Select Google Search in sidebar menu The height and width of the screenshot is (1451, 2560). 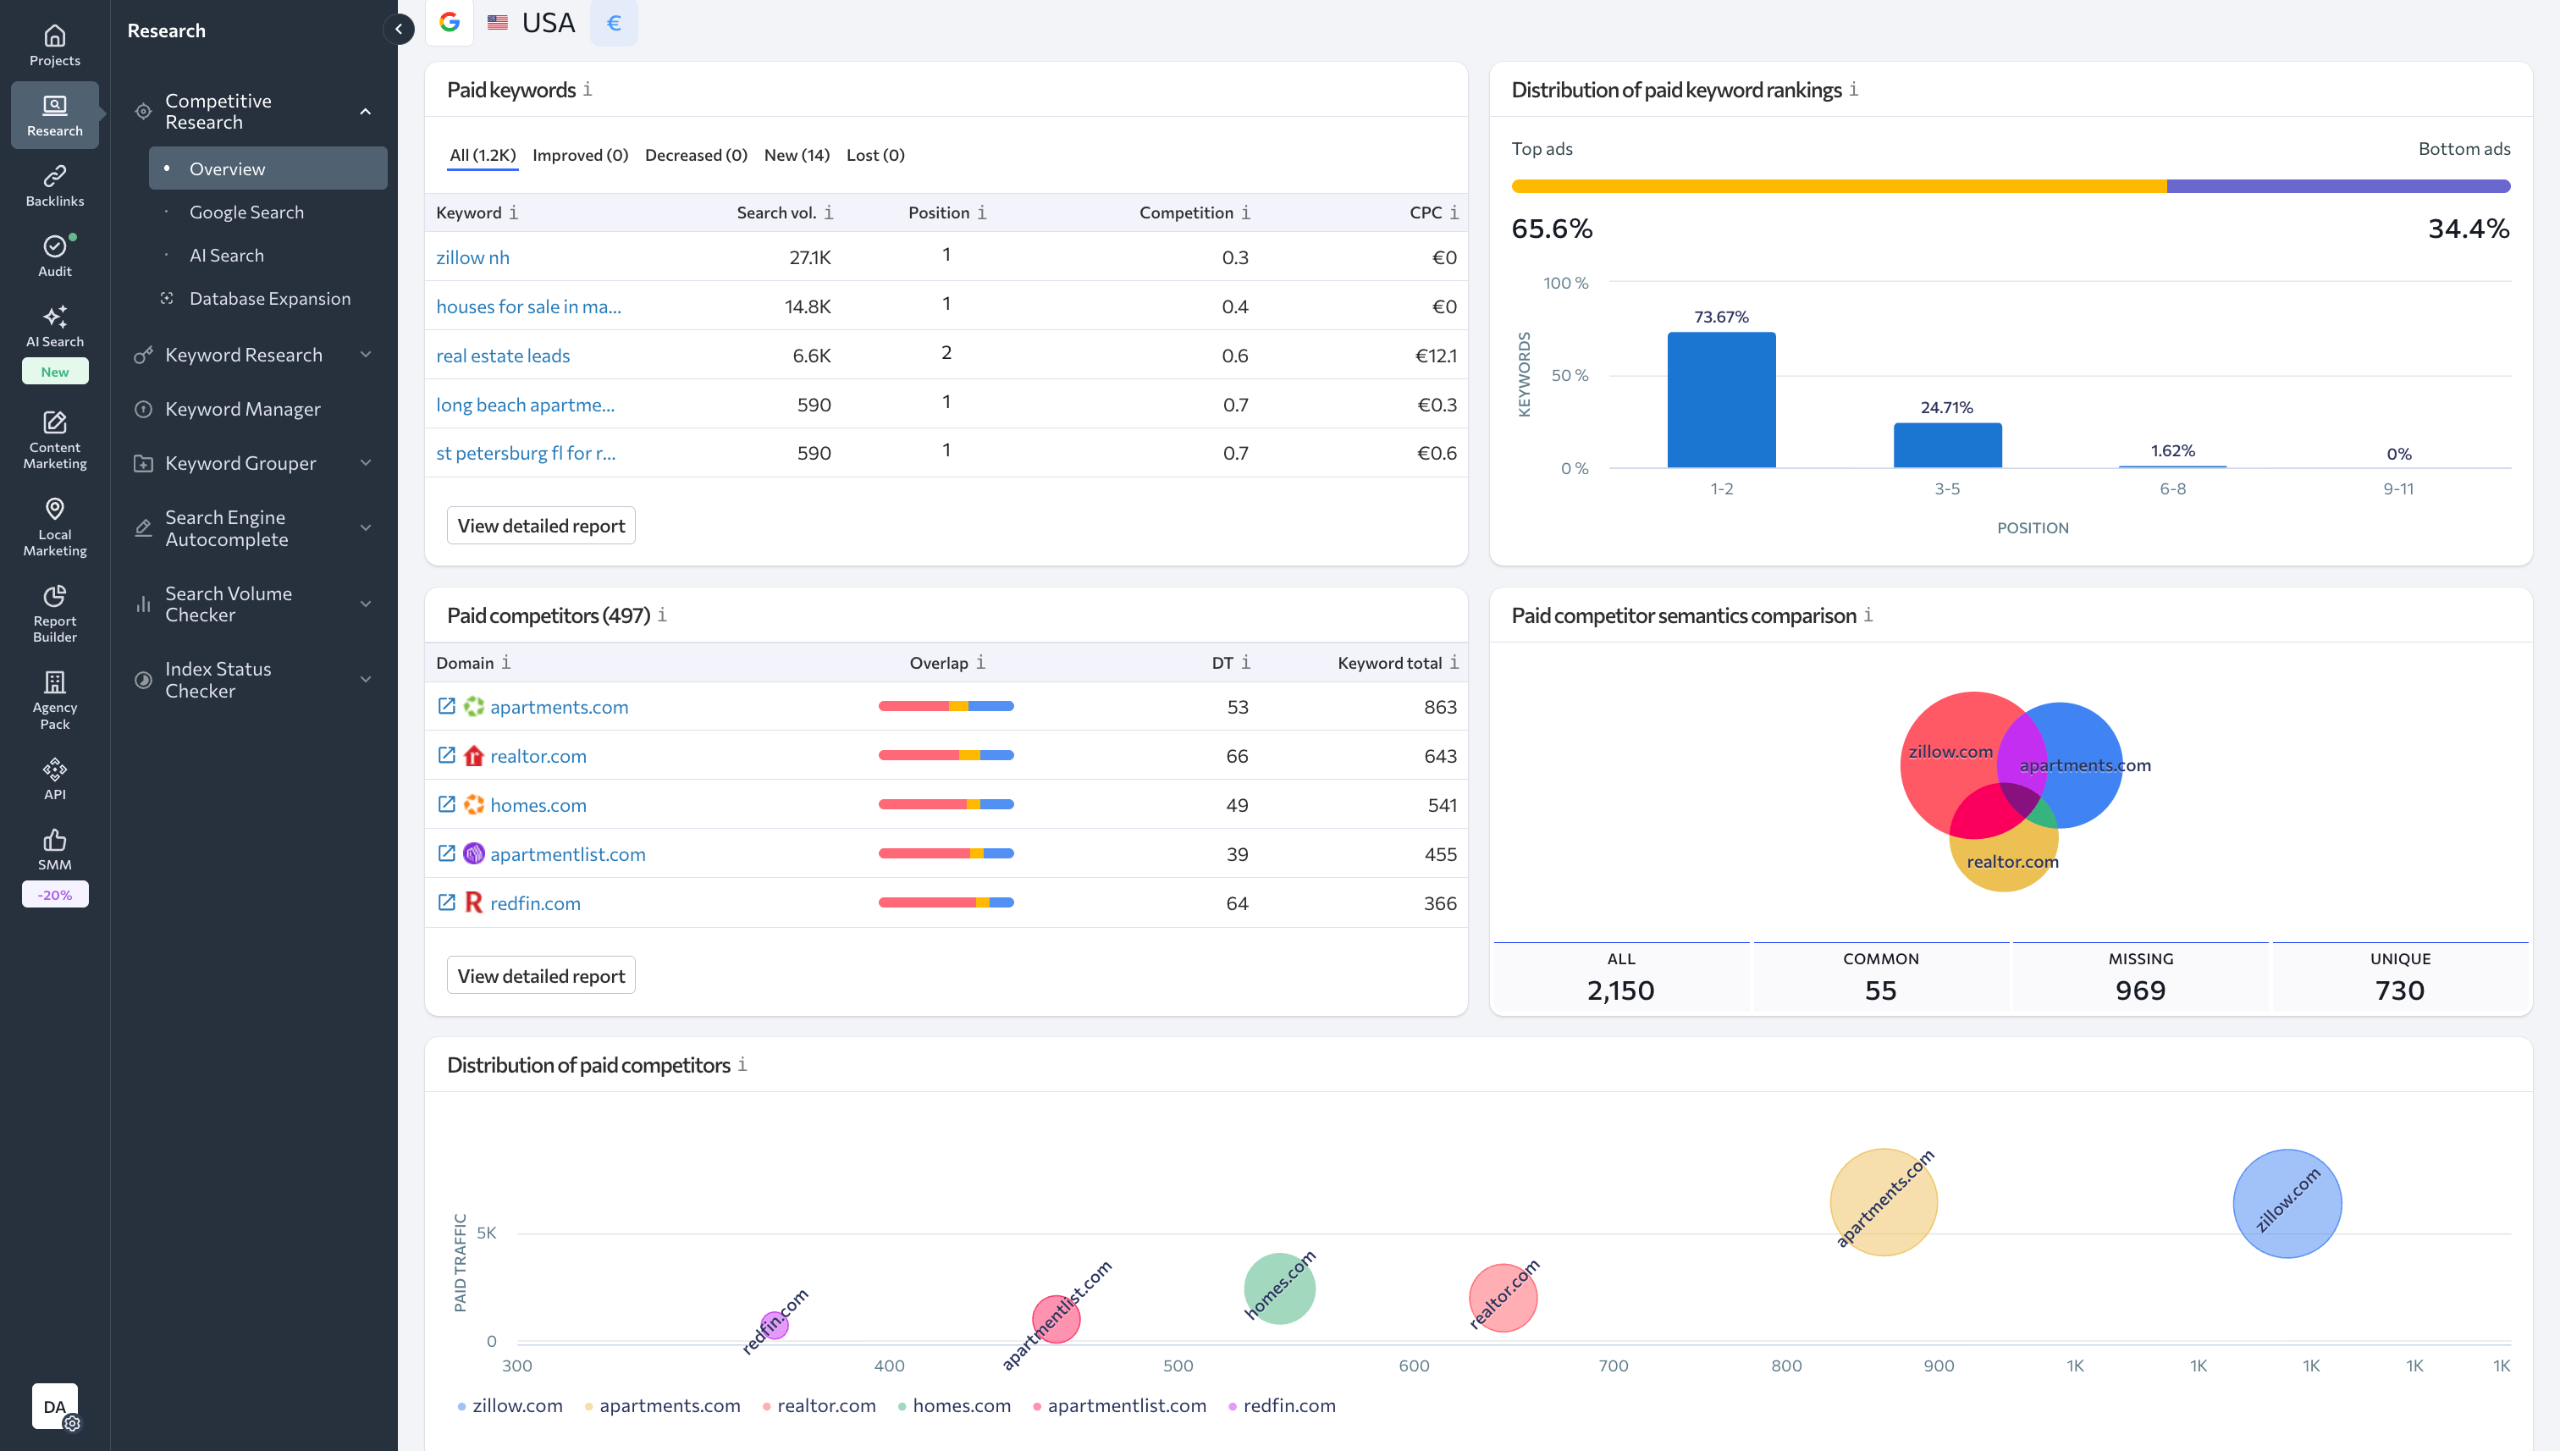(x=246, y=212)
